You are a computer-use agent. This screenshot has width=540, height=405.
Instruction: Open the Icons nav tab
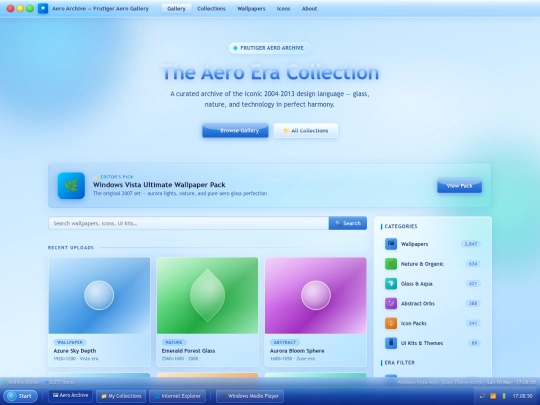[283, 9]
